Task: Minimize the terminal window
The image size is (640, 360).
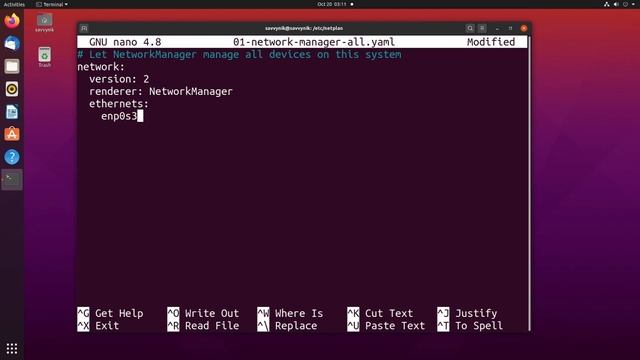Action: pos(497,29)
